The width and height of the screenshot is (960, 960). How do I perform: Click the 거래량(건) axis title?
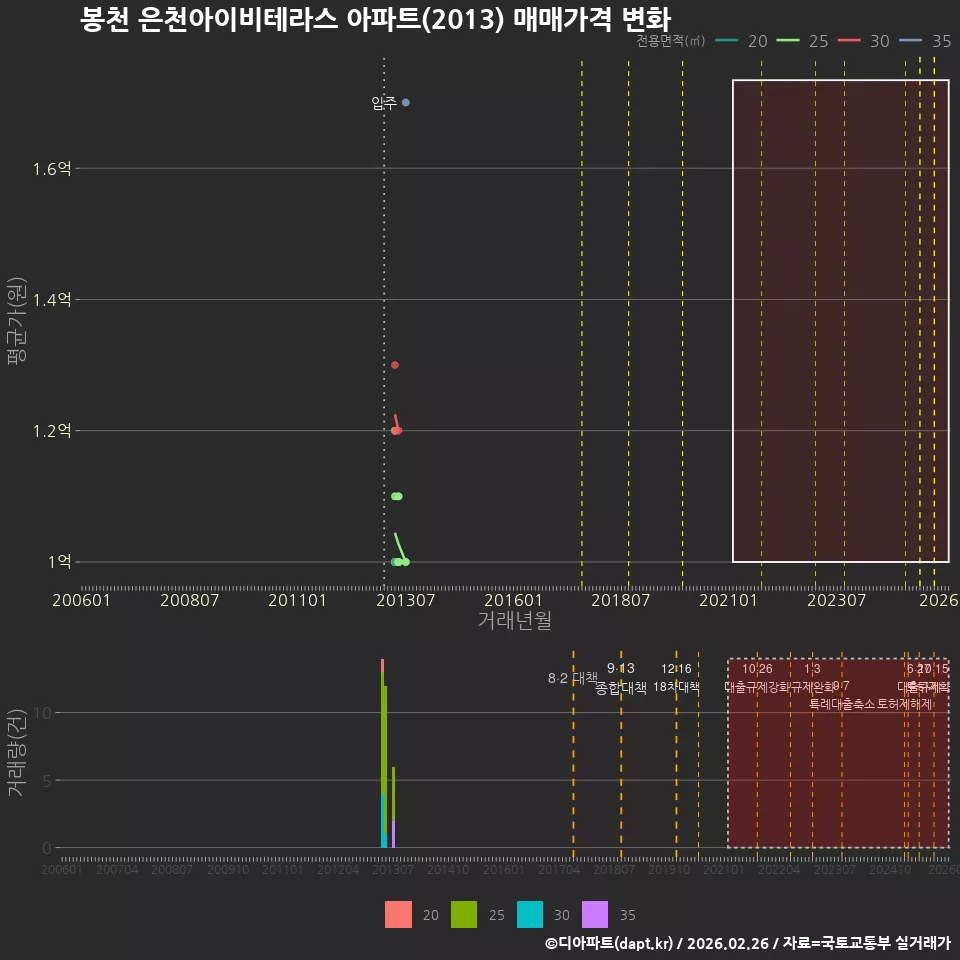[17, 752]
